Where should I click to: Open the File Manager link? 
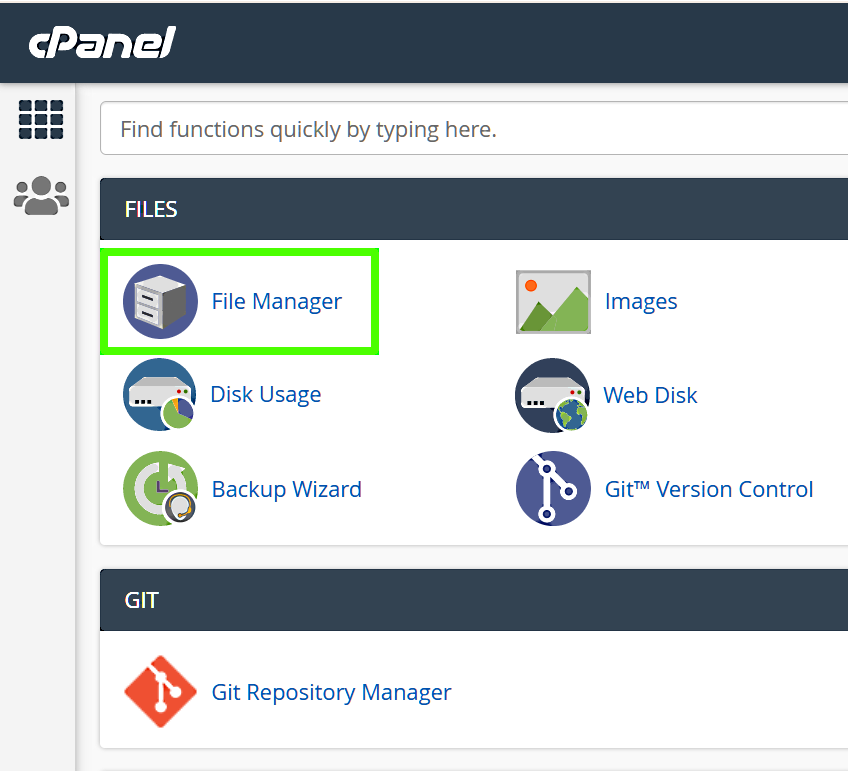pyautogui.click(x=277, y=301)
